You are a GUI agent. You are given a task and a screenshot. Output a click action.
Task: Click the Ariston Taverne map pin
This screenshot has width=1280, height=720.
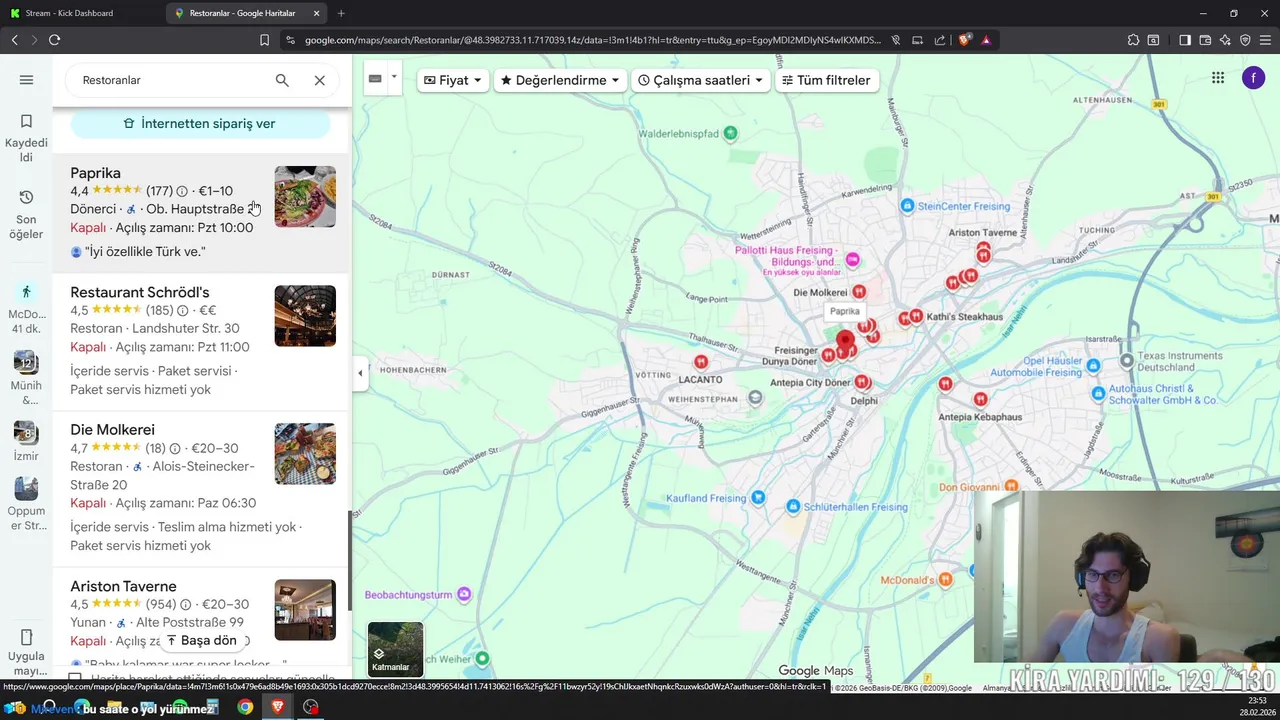point(984,248)
